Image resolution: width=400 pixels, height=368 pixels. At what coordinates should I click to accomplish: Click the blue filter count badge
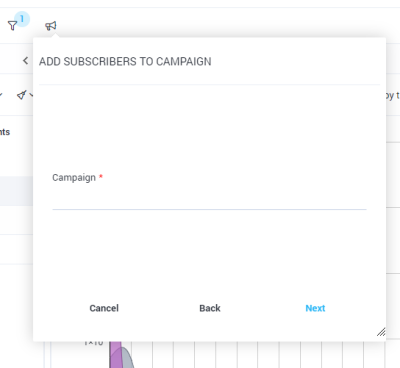[22, 19]
